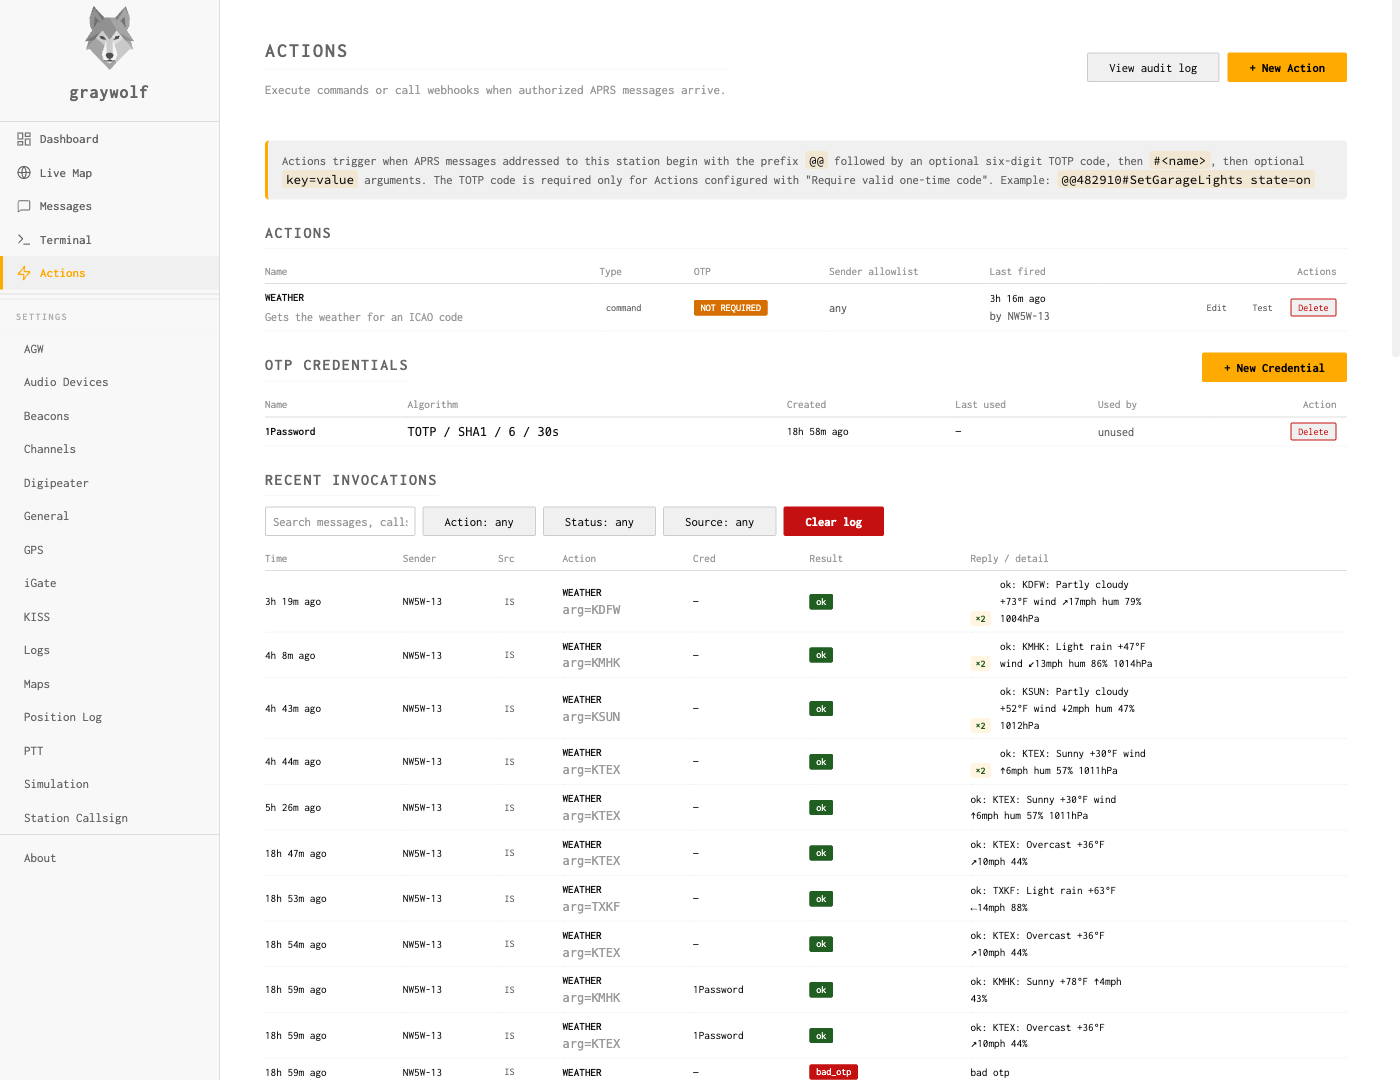Click the Terminal prompt icon
The image size is (1400, 1080).
pos(24,240)
